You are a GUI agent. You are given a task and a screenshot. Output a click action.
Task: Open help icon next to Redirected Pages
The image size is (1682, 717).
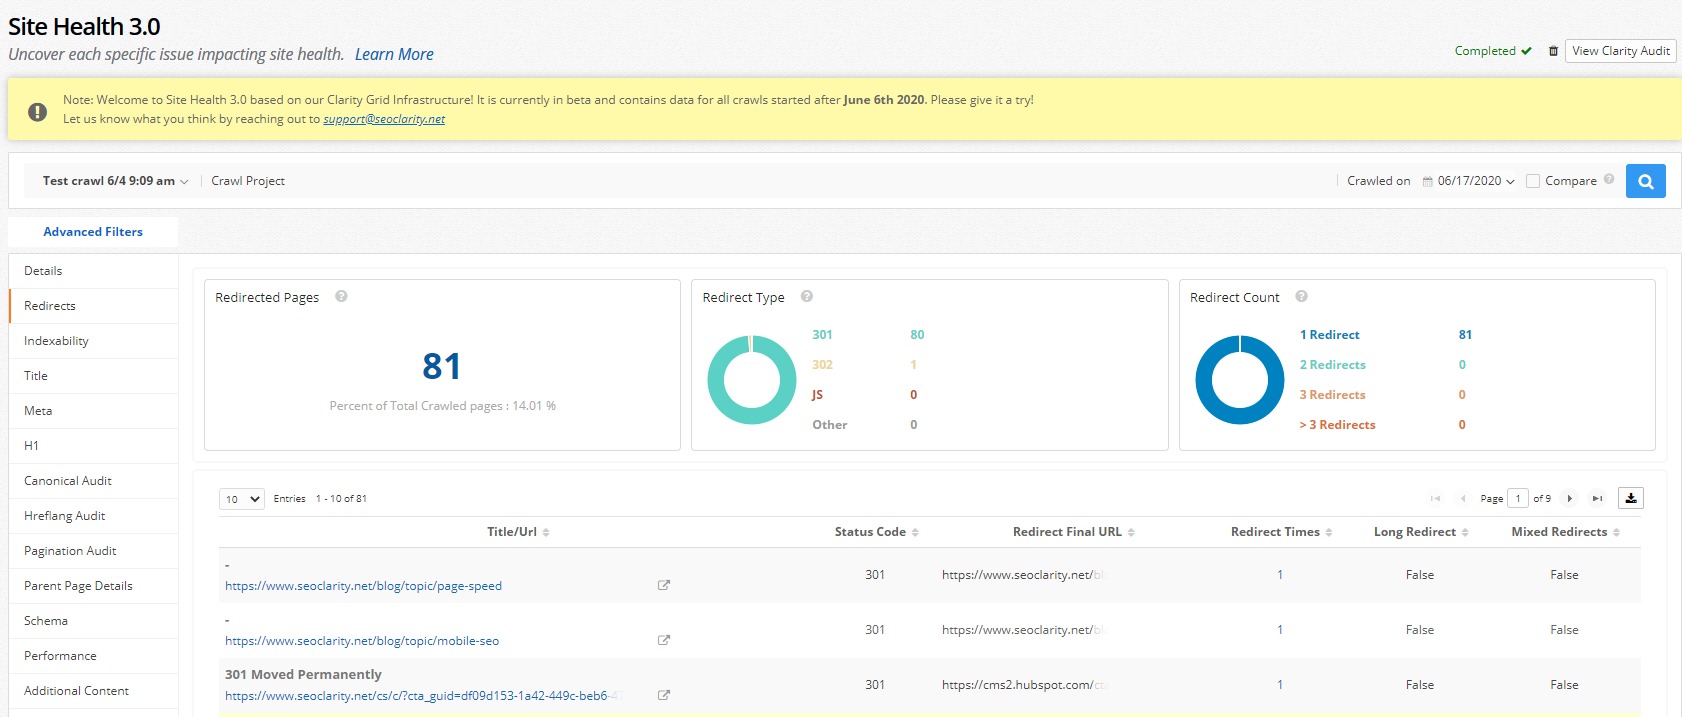tap(341, 296)
